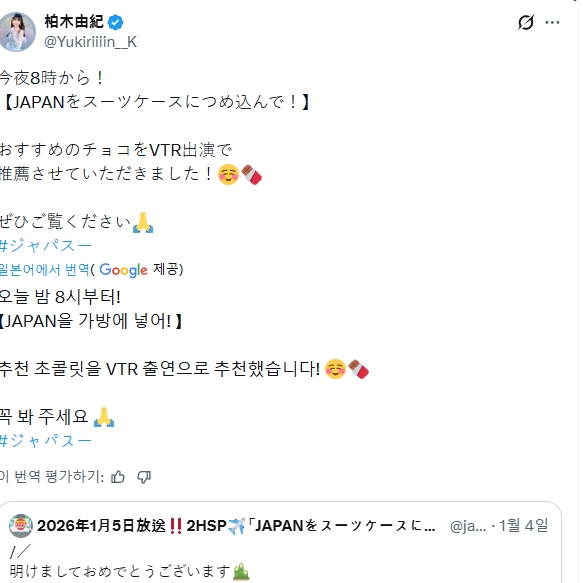Image resolution: width=583 pixels, height=583 pixels.
Task: Open the three-dot more options menu
Action: 552,23
